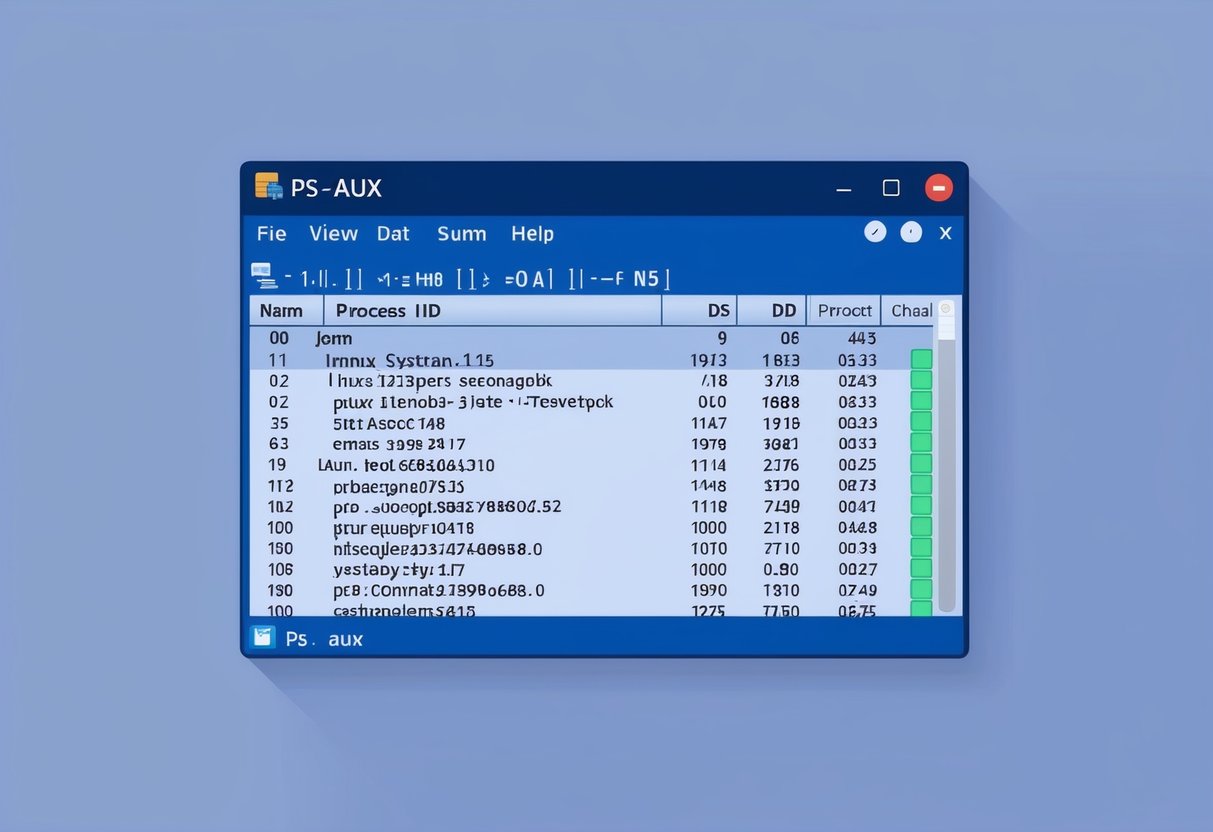The height and width of the screenshot is (832, 1213).
Task: Open the Fie menu
Action: pyautogui.click(x=271, y=233)
